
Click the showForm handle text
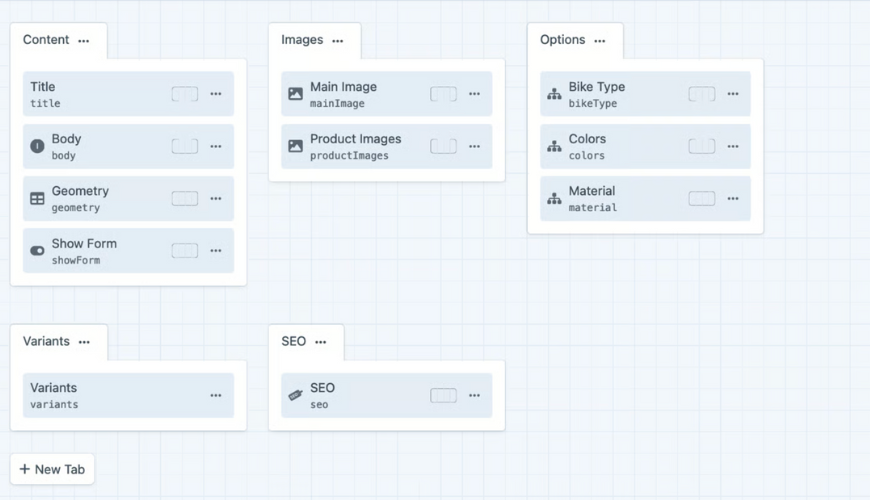coord(76,260)
